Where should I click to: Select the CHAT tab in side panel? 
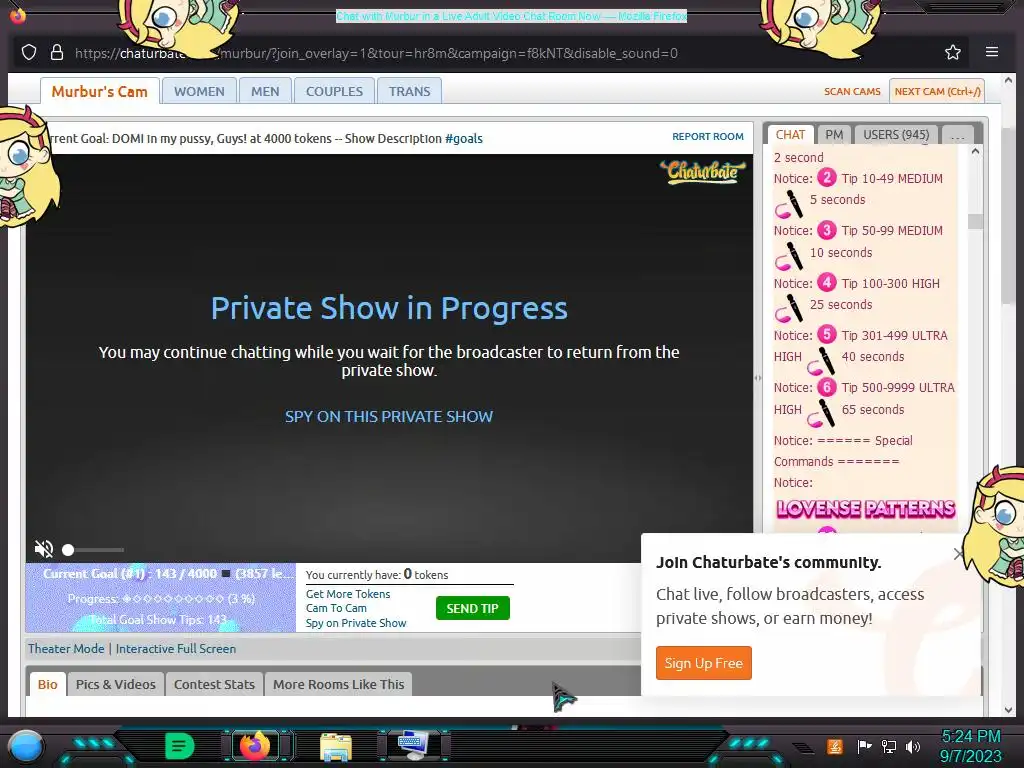coord(790,135)
